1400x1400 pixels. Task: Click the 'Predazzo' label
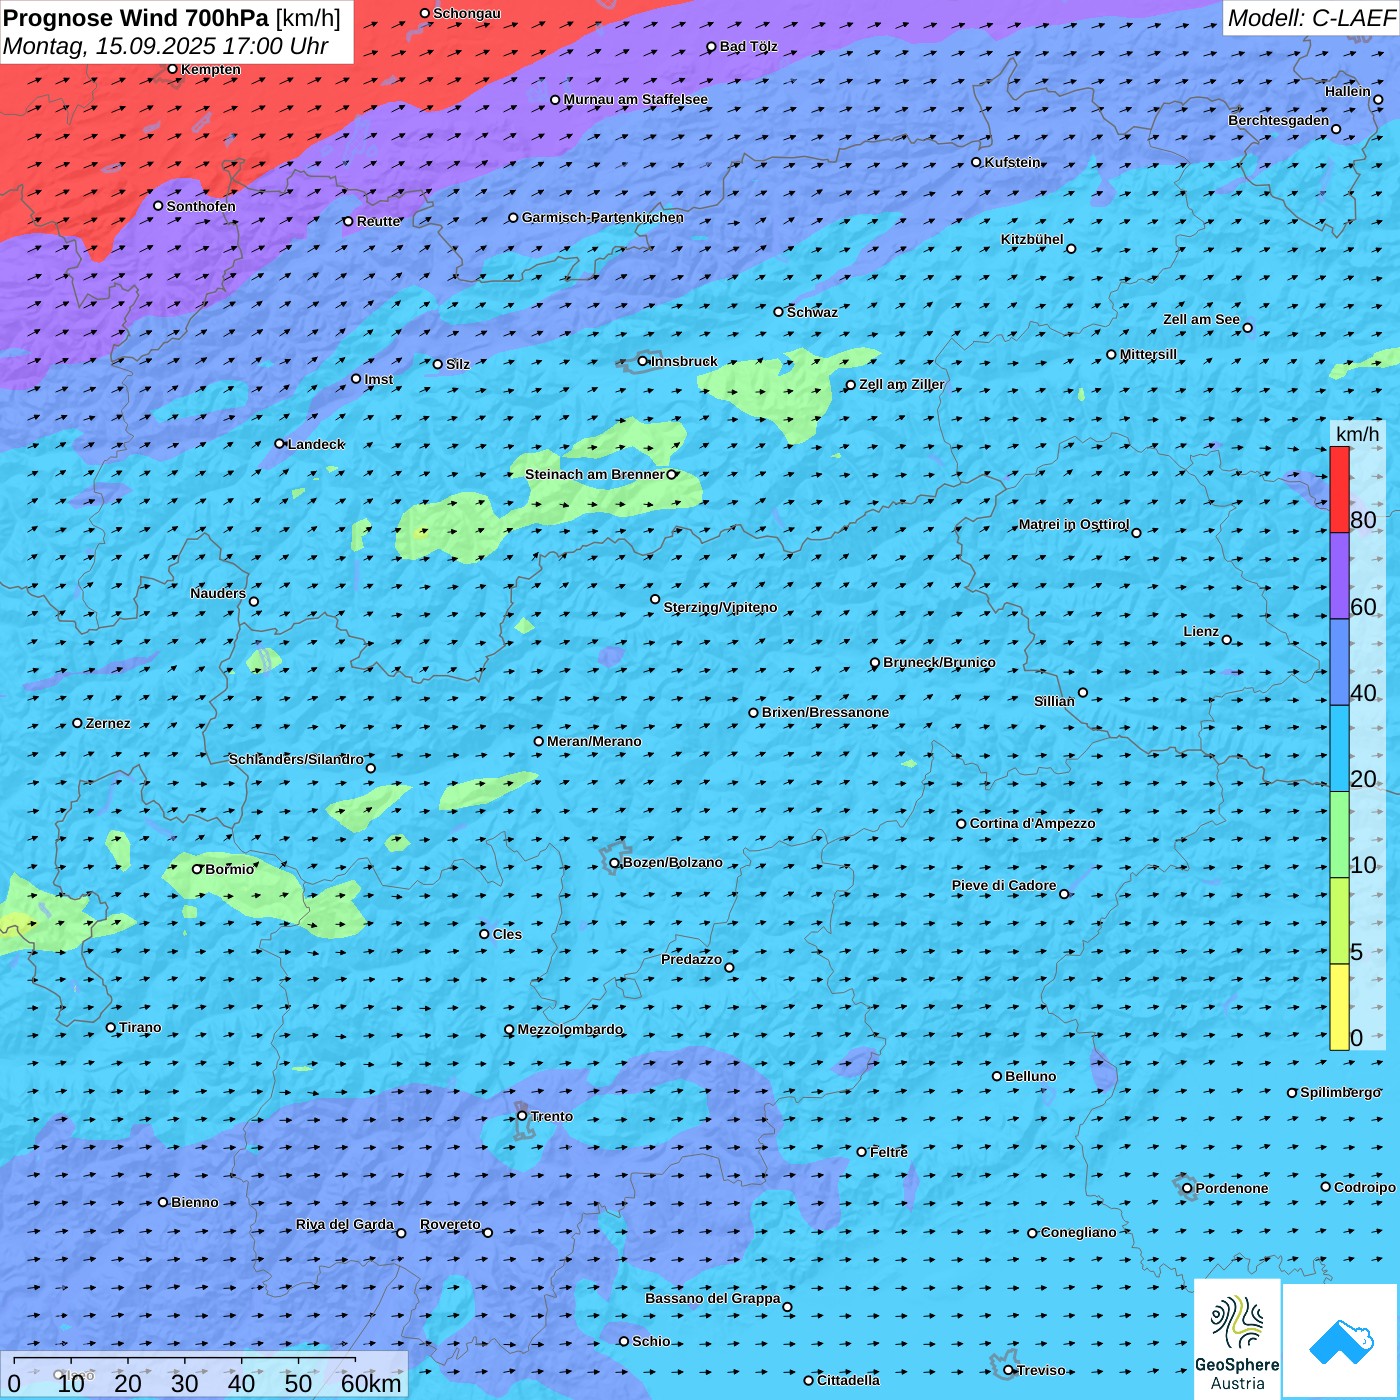point(691,959)
